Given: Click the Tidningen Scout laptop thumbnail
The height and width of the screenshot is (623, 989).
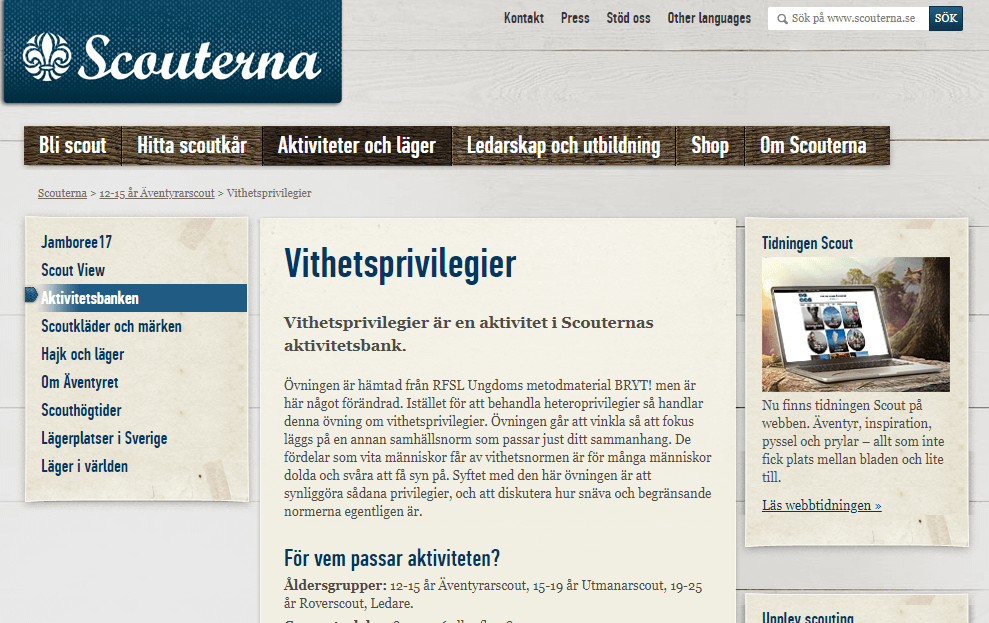Looking at the screenshot, I should click(x=855, y=324).
